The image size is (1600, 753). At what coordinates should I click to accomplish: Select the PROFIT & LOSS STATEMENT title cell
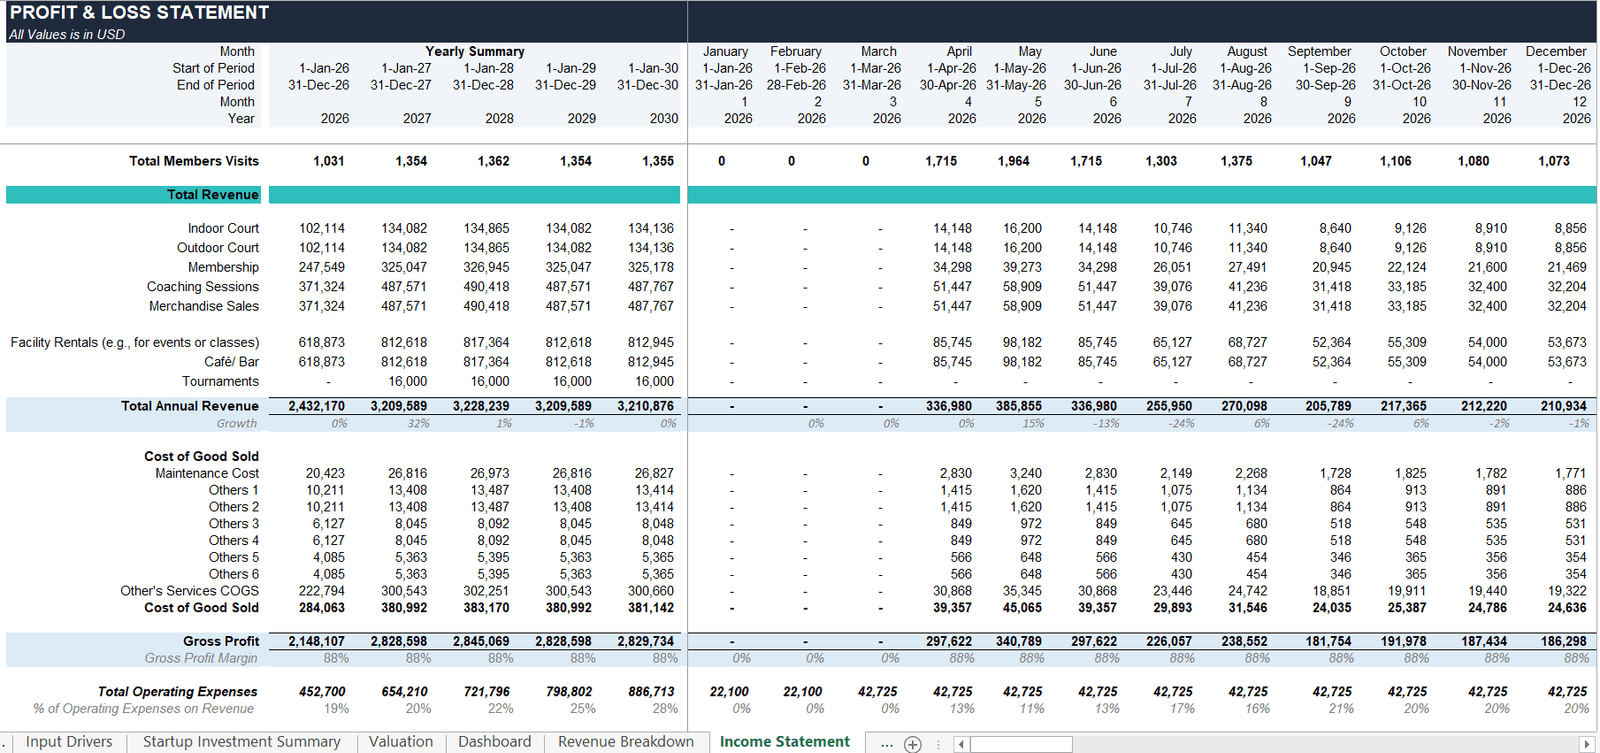139,13
